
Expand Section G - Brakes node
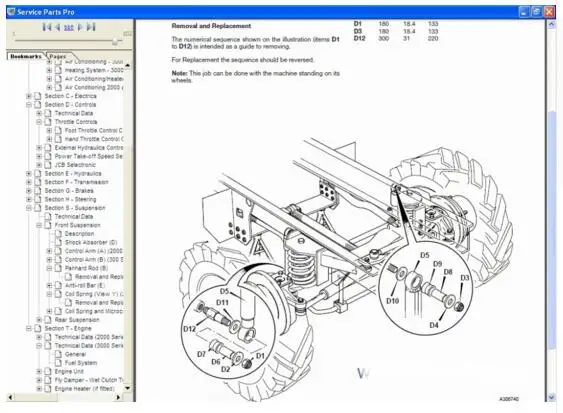pyautogui.click(x=29, y=191)
